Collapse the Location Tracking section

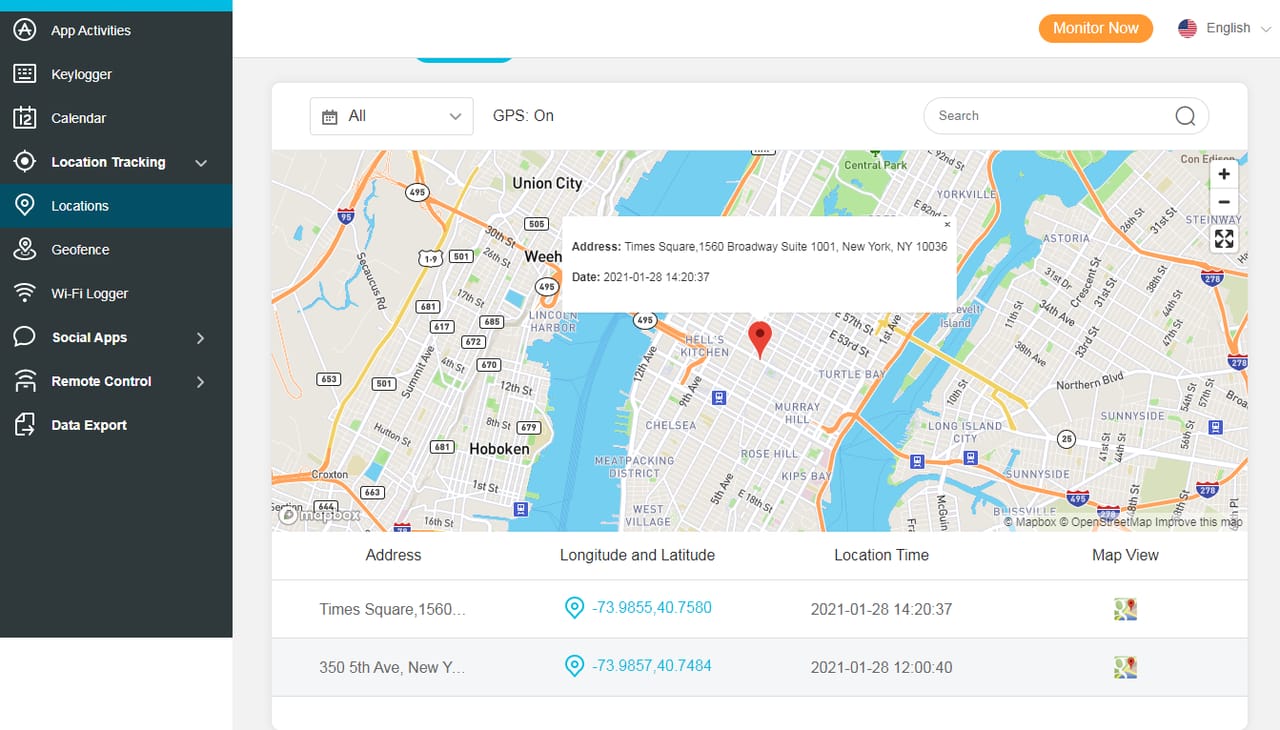[x=201, y=163]
